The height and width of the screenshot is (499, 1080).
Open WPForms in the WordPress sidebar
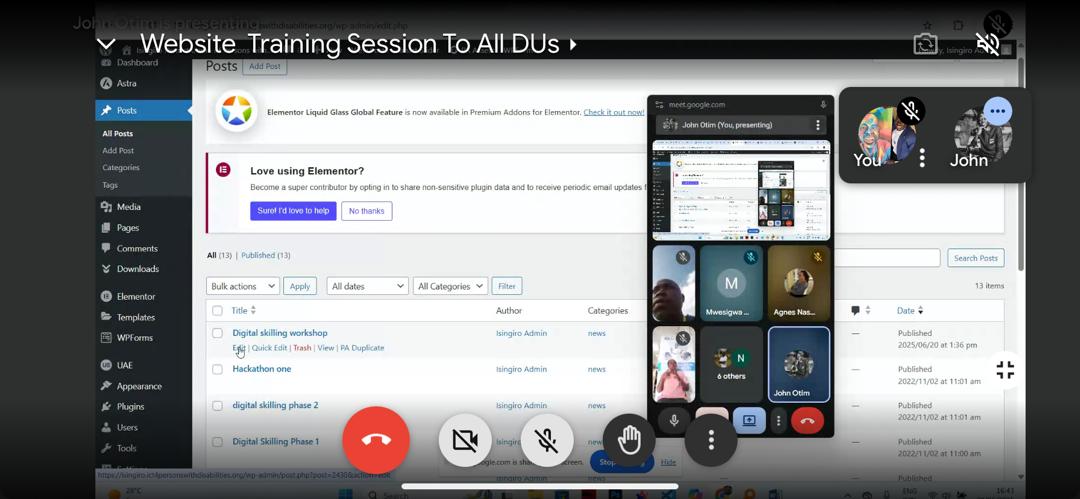pyautogui.click(x=134, y=338)
